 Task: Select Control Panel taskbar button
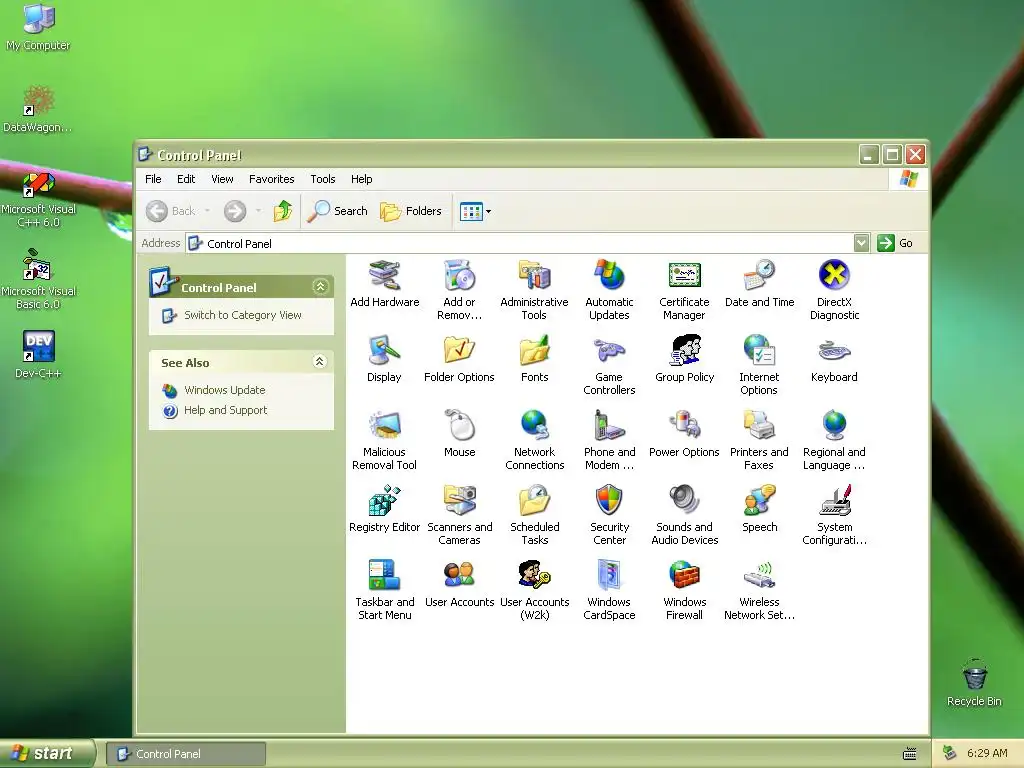186,754
